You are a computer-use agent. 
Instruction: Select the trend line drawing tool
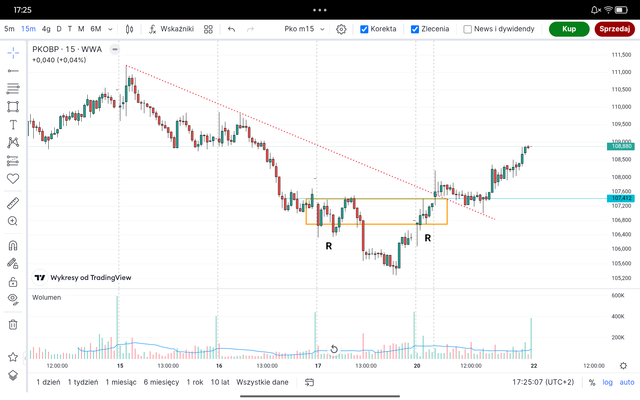point(13,71)
